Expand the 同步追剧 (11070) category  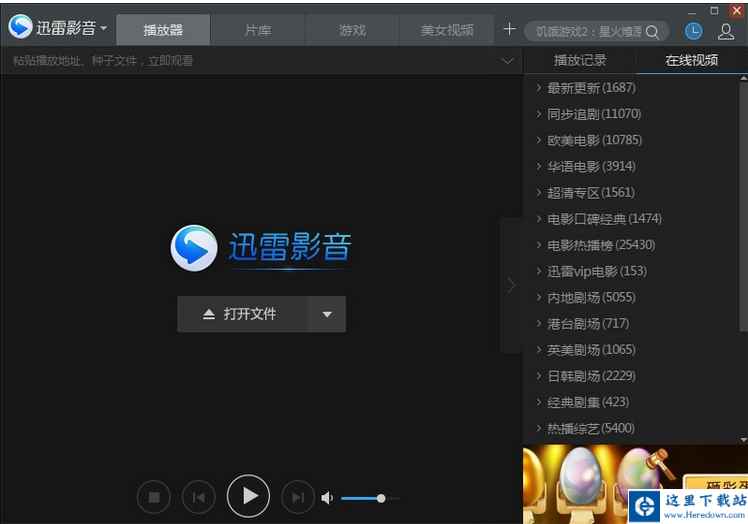click(x=588, y=114)
